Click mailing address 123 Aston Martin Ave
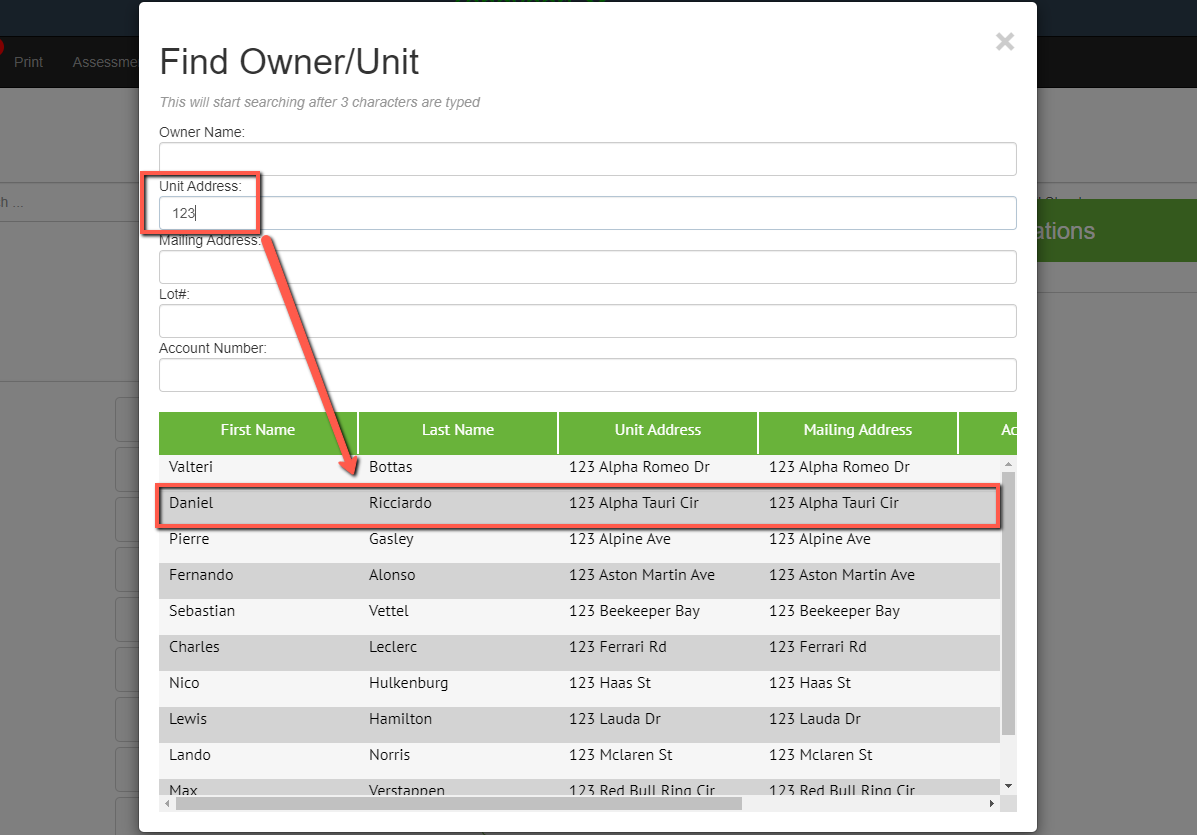Viewport: 1197px width, 835px height. tap(842, 574)
